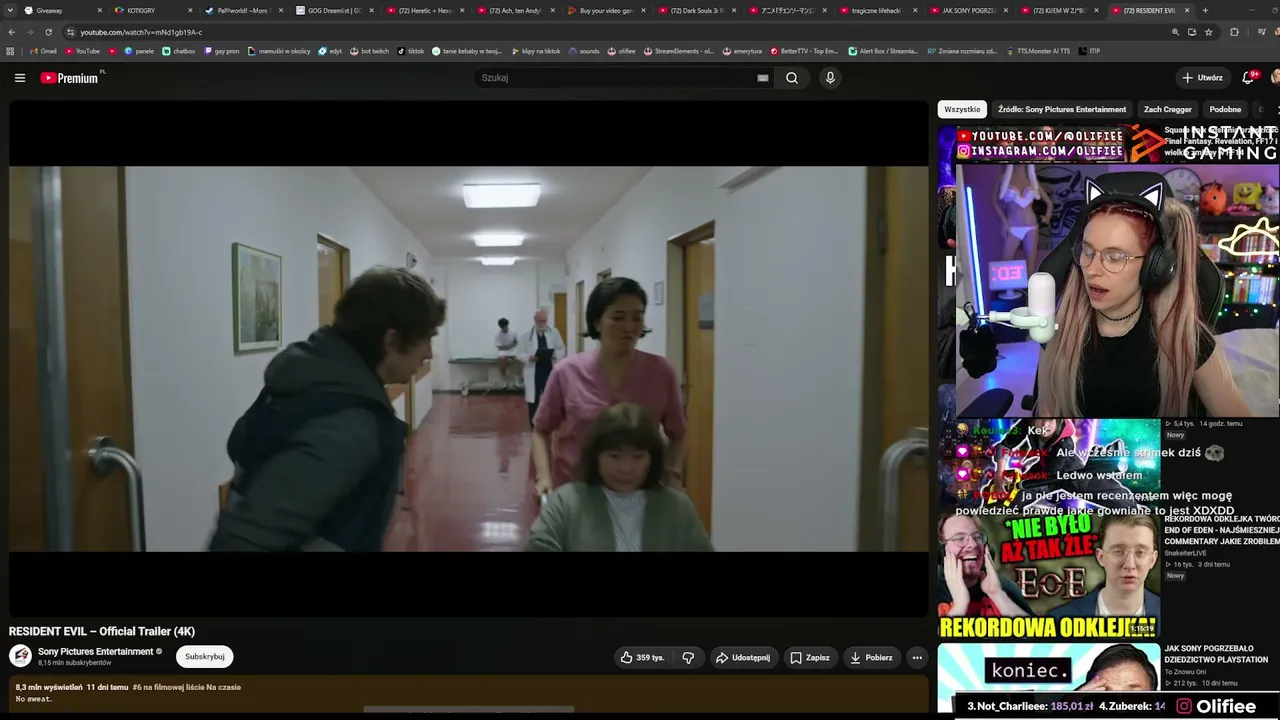1280x720 pixels.
Task: Open the Rekordowa Odklejka video thumbnail
Action: click(x=1049, y=575)
